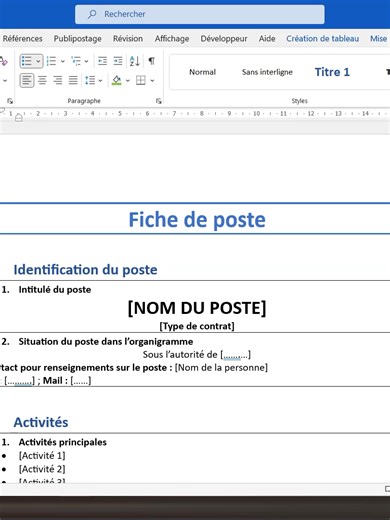Click the Activités principales line
390x520 pixels.
pos(62,442)
